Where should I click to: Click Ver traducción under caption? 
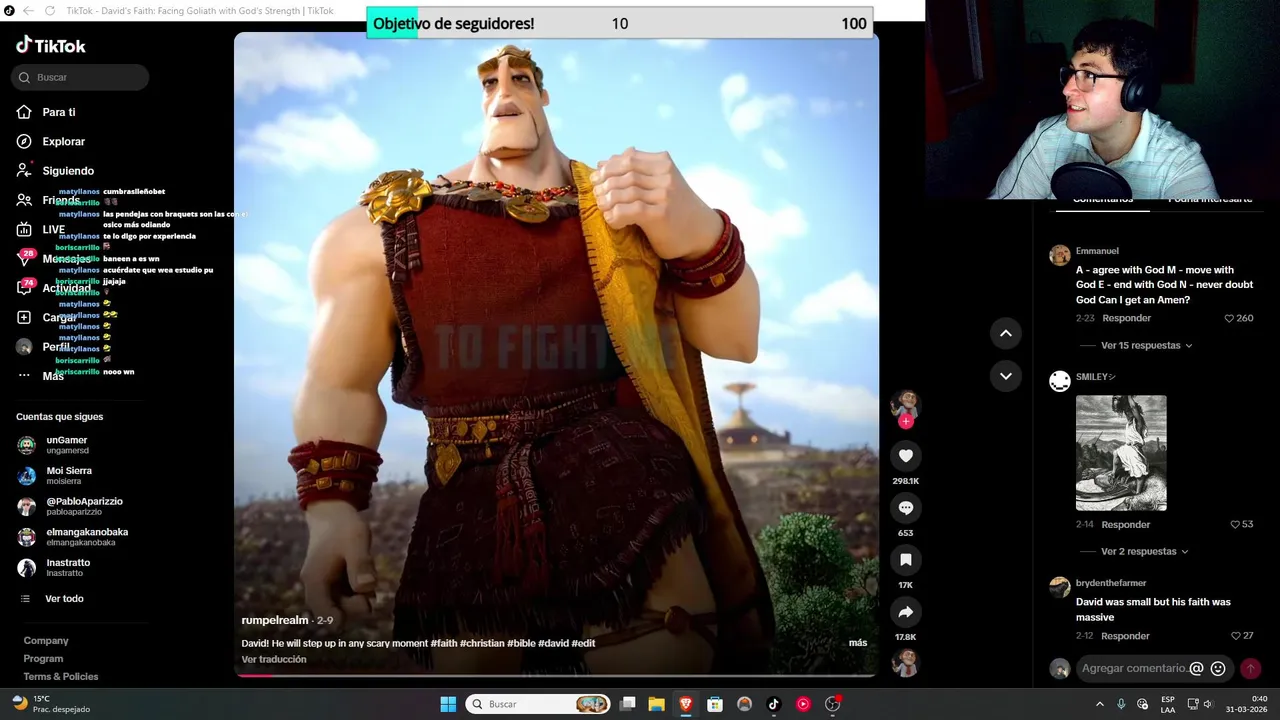click(x=274, y=660)
